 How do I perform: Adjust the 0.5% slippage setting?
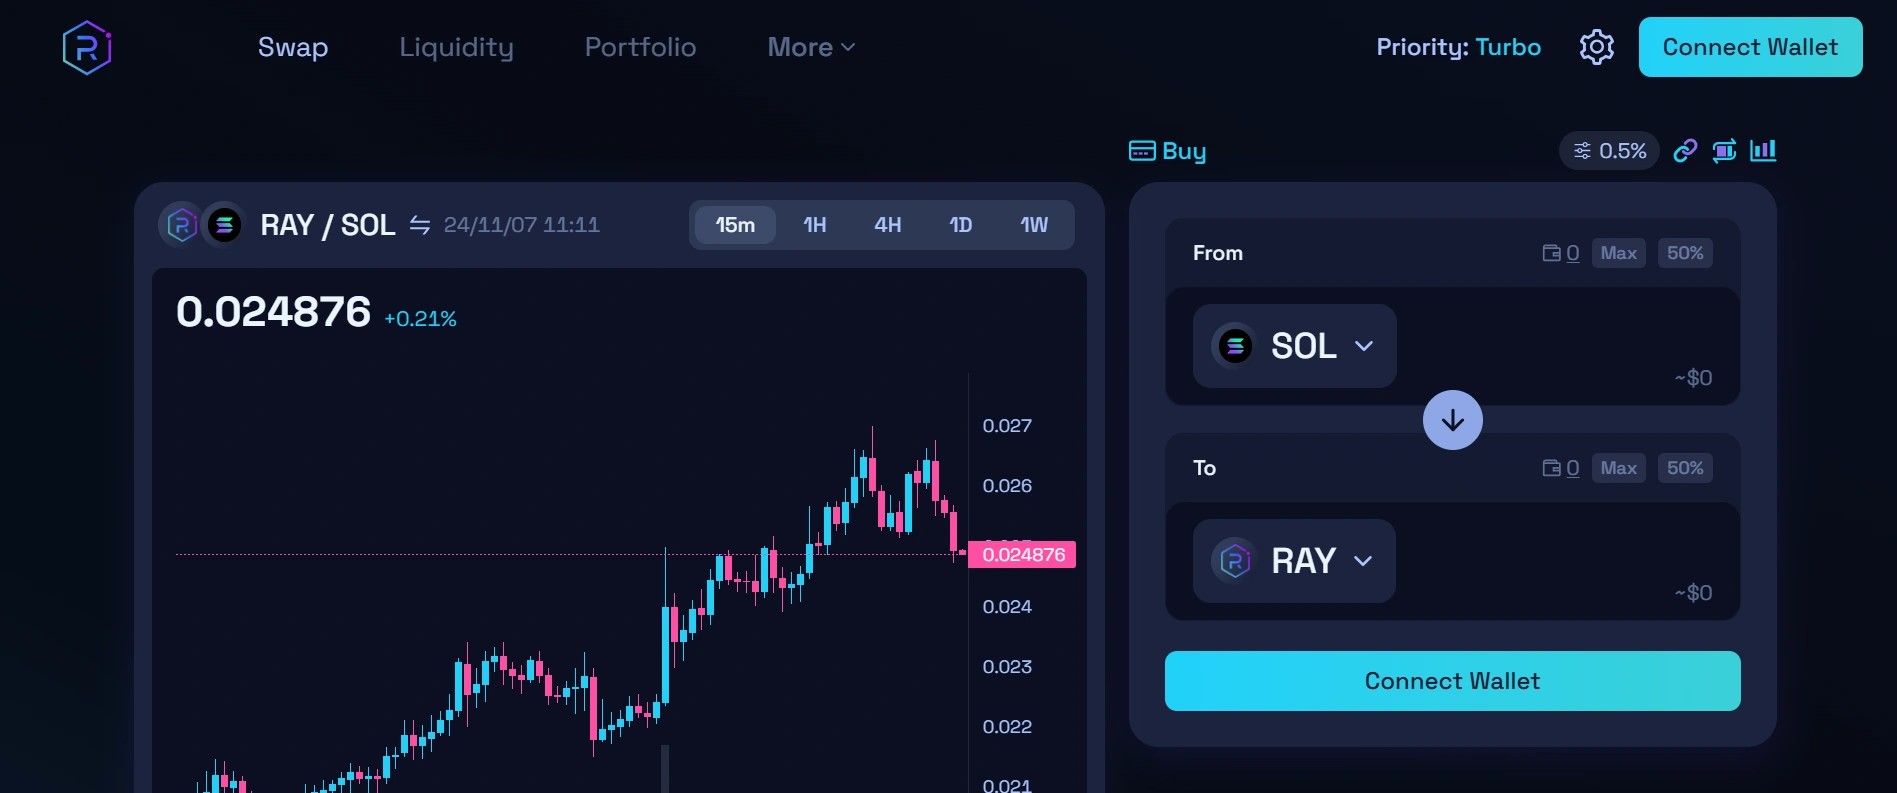pos(1609,151)
